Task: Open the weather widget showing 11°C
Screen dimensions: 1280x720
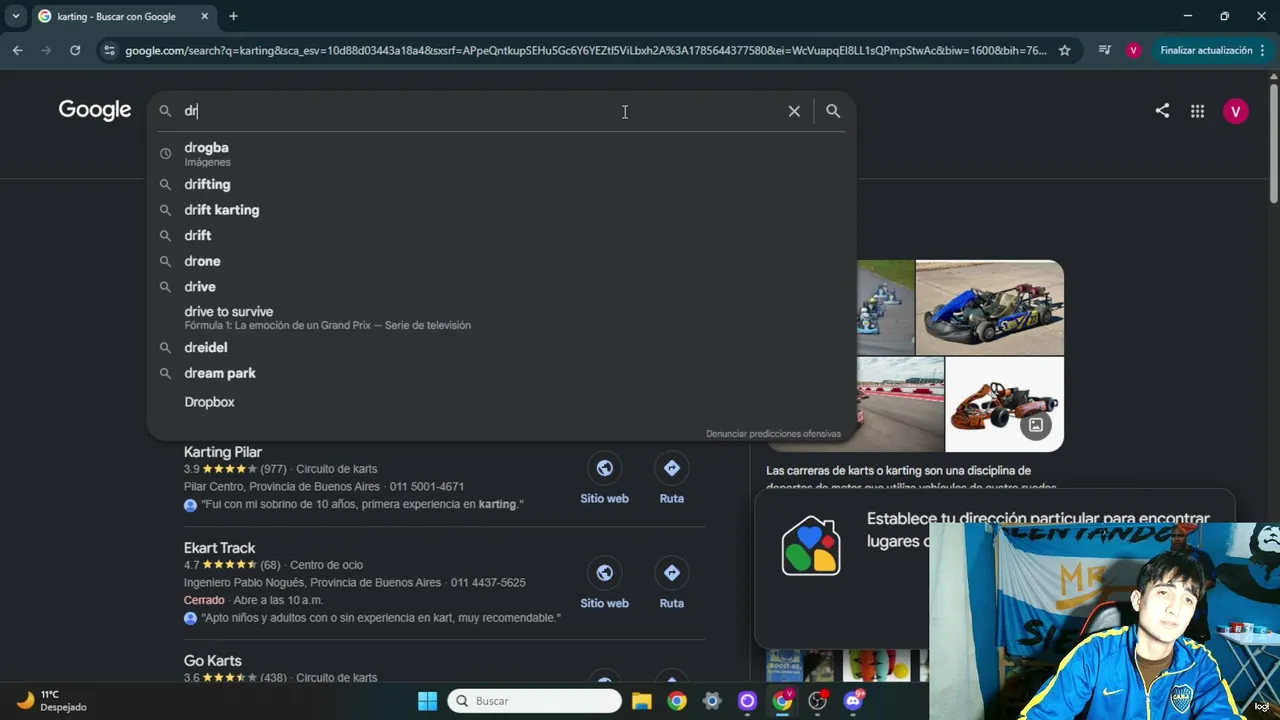Action: (x=52, y=701)
